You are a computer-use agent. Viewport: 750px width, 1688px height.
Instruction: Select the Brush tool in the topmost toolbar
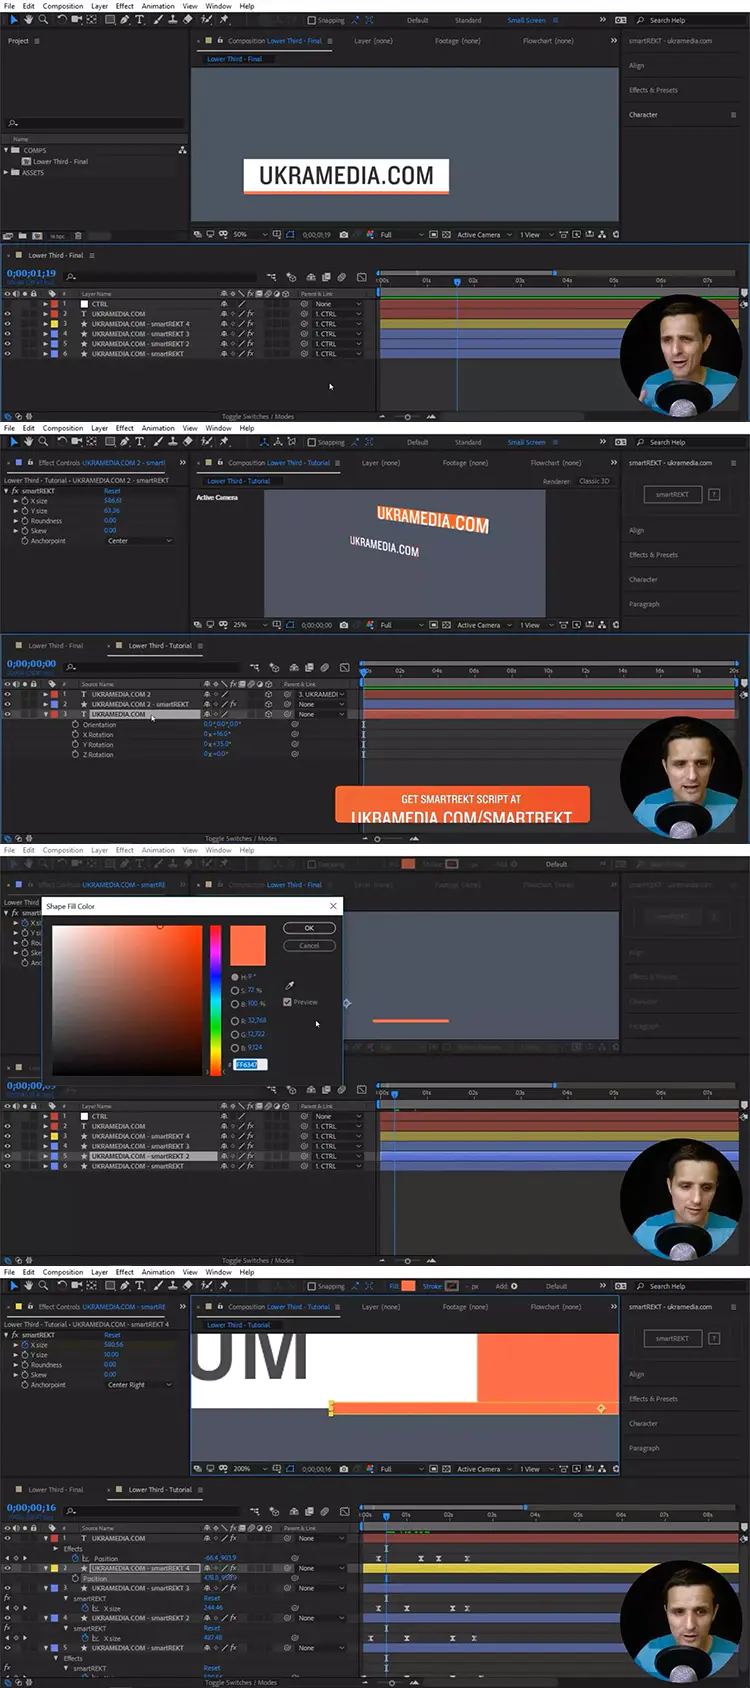click(158, 19)
